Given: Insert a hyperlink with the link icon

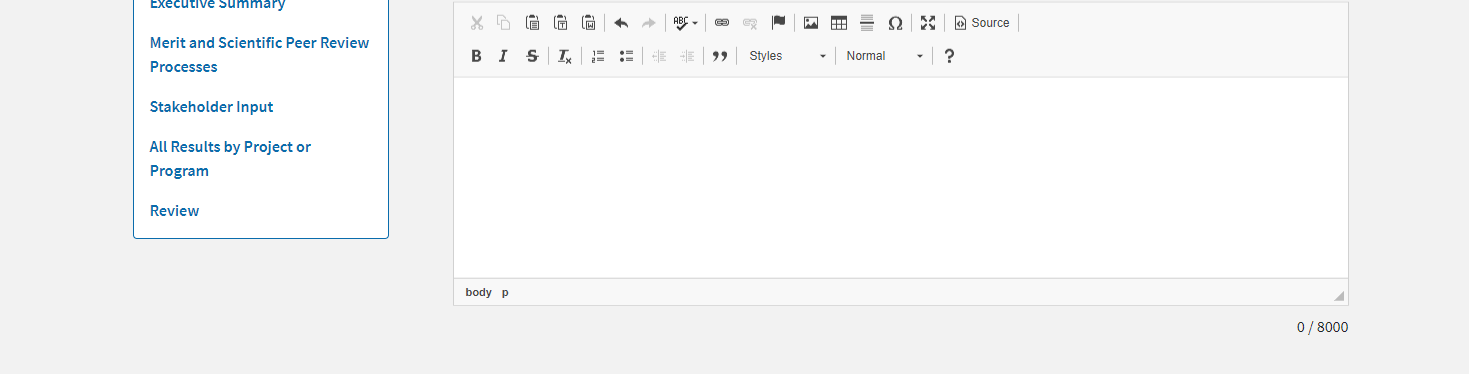Looking at the screenshot, I should point(722,23).
